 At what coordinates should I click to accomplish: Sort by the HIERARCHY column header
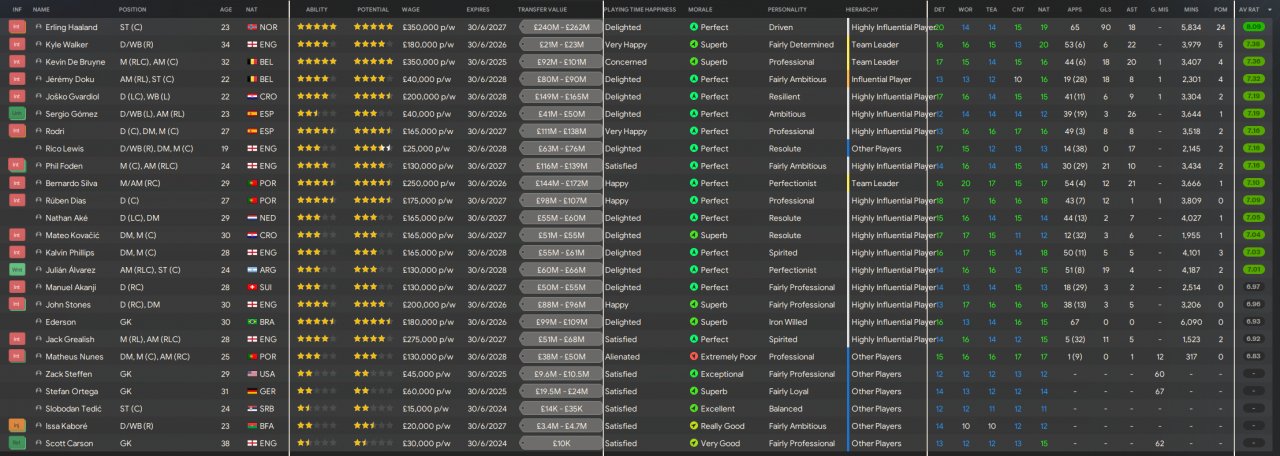(862, 9)
